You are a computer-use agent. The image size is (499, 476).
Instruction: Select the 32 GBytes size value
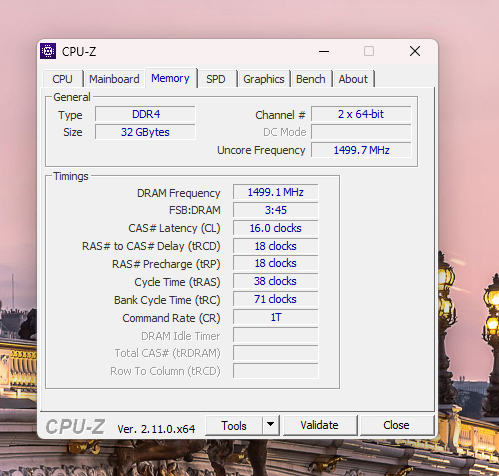pos(145,132)
